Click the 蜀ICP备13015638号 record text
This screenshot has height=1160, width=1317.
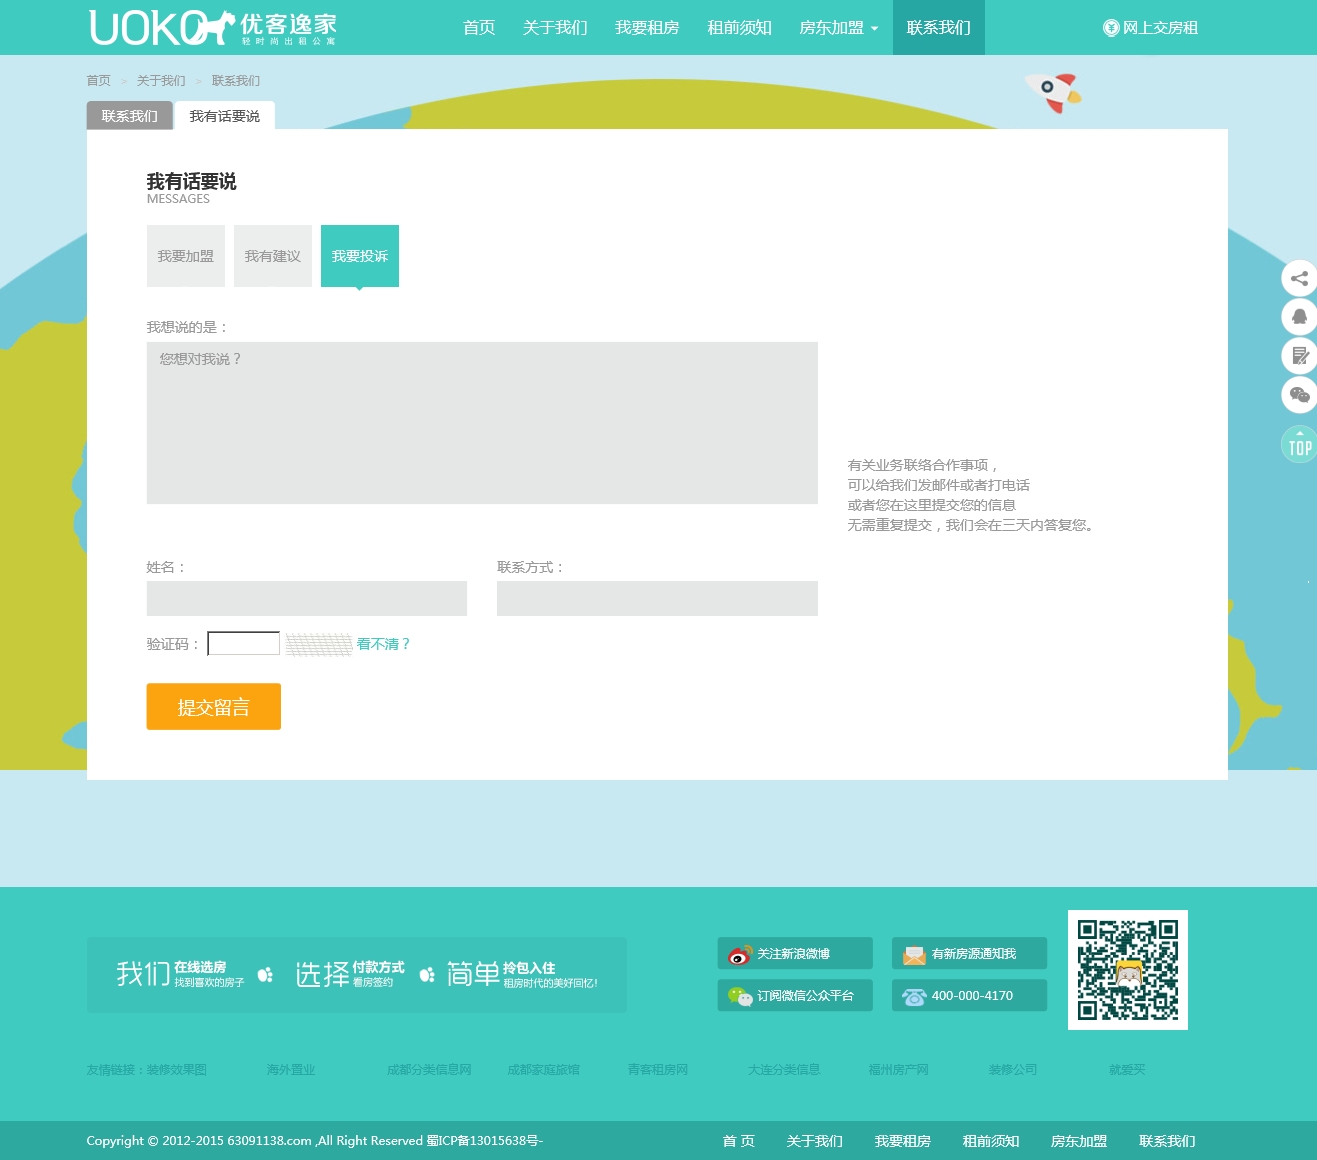tap(485, 1141)
